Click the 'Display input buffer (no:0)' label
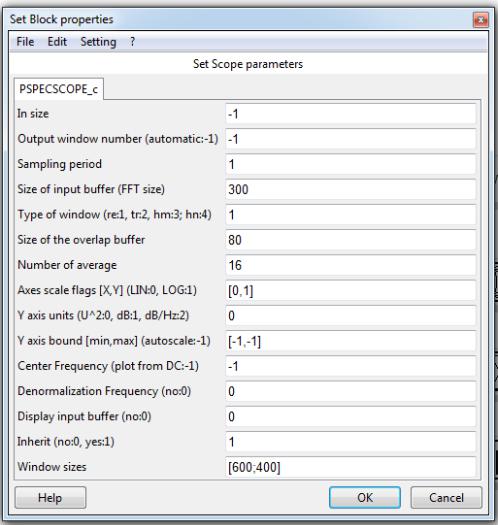The width and height of the screenshot is (498, 525). (84, 417)
